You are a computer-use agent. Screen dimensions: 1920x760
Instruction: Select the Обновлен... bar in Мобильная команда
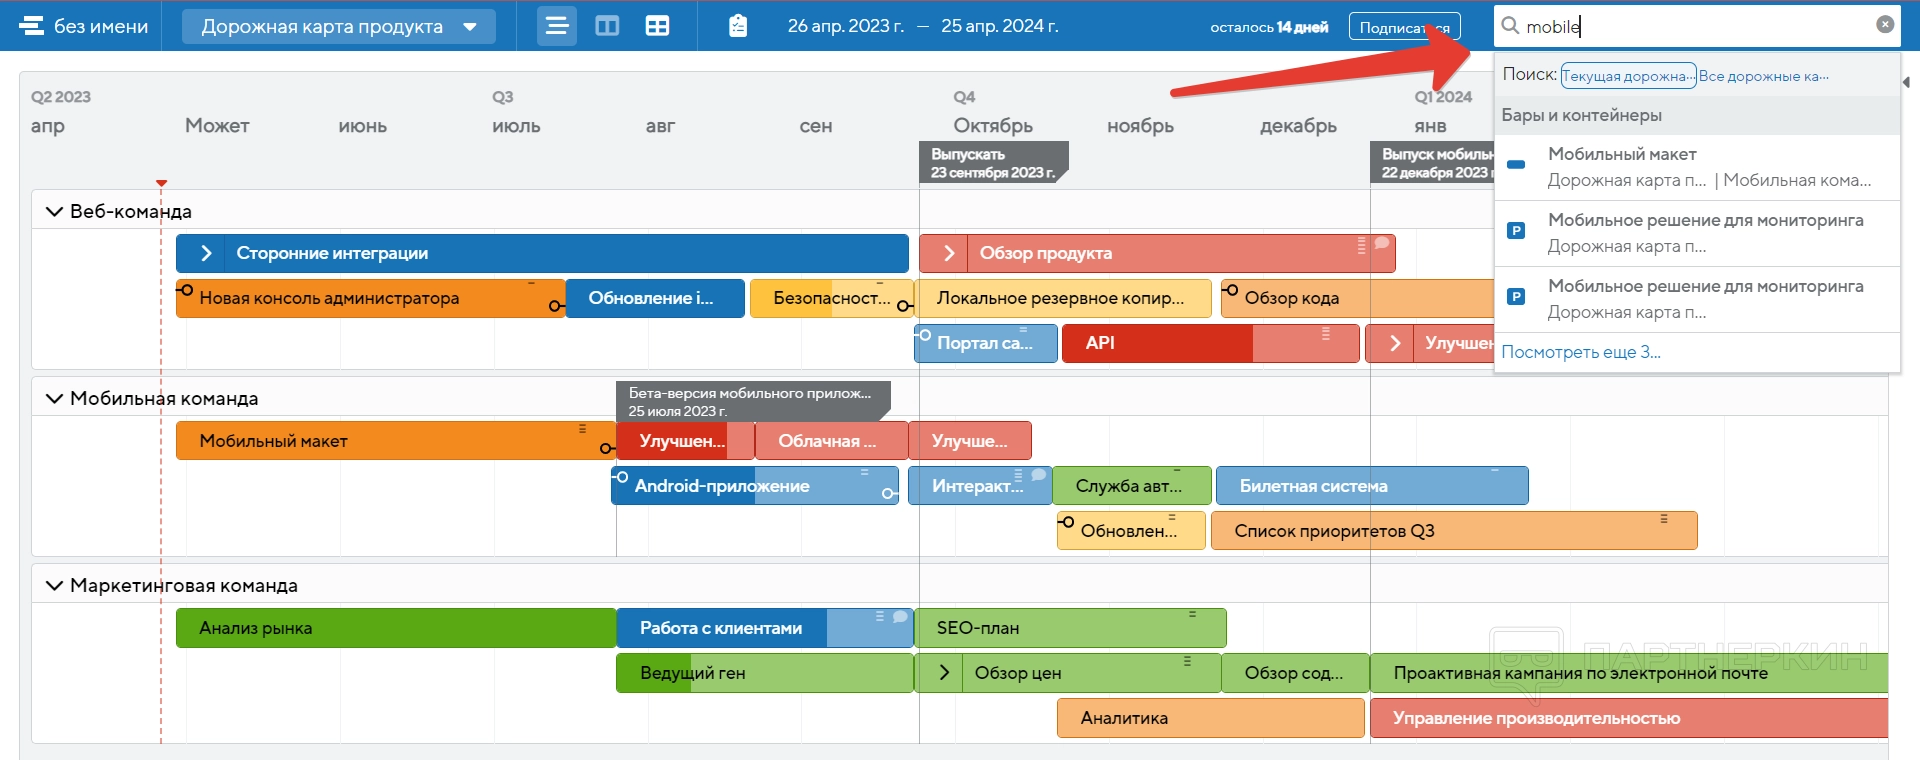point(1131,531)
